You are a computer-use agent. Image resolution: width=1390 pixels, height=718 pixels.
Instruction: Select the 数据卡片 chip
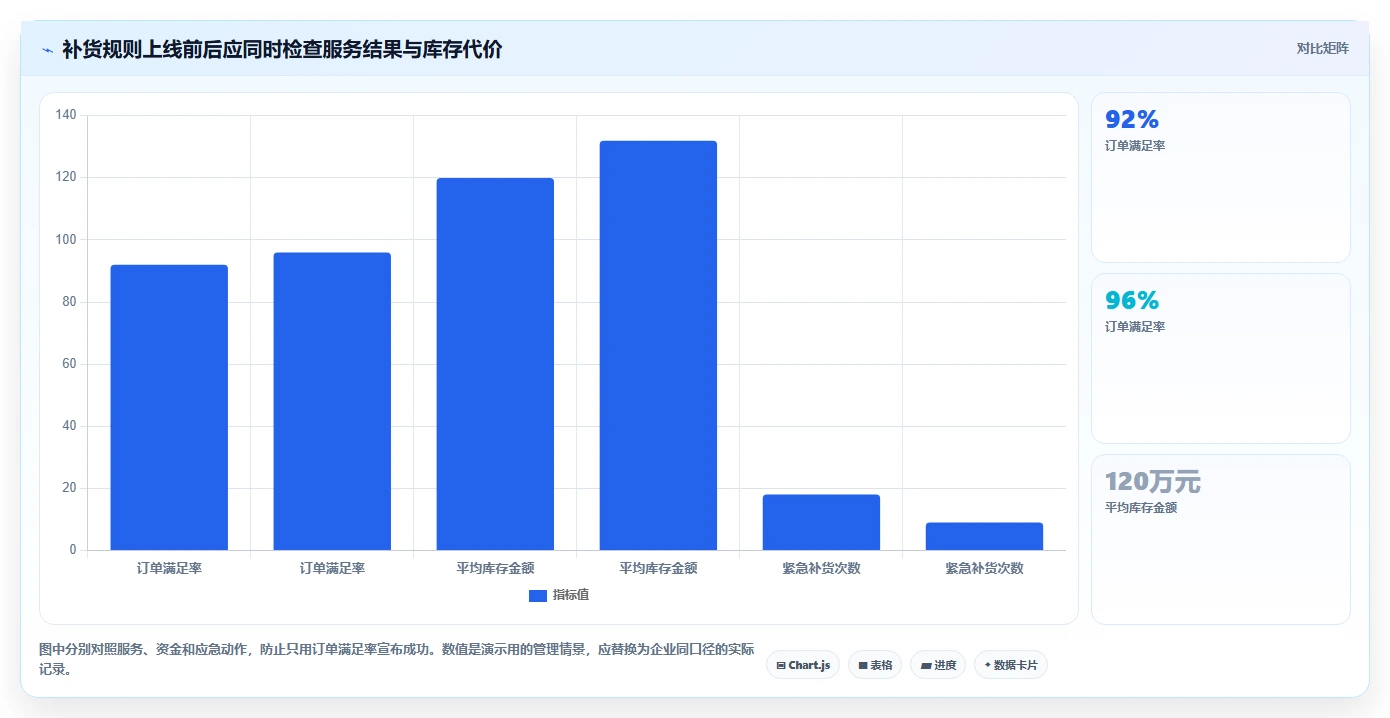pyautogui.click(x=1010, y=665)
